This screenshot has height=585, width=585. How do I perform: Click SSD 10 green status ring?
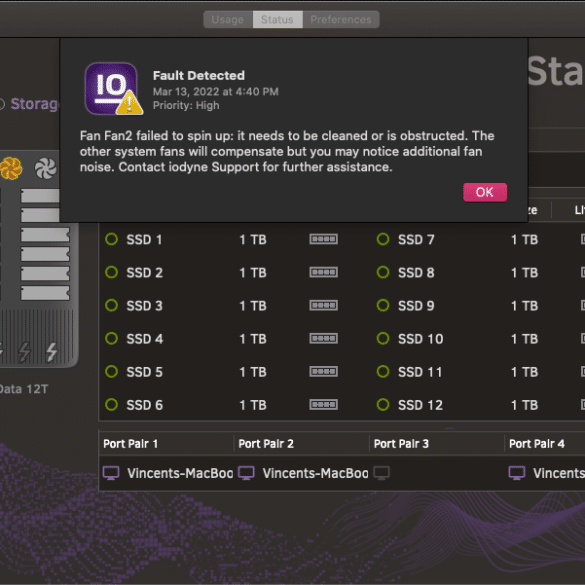pos(383,339)
